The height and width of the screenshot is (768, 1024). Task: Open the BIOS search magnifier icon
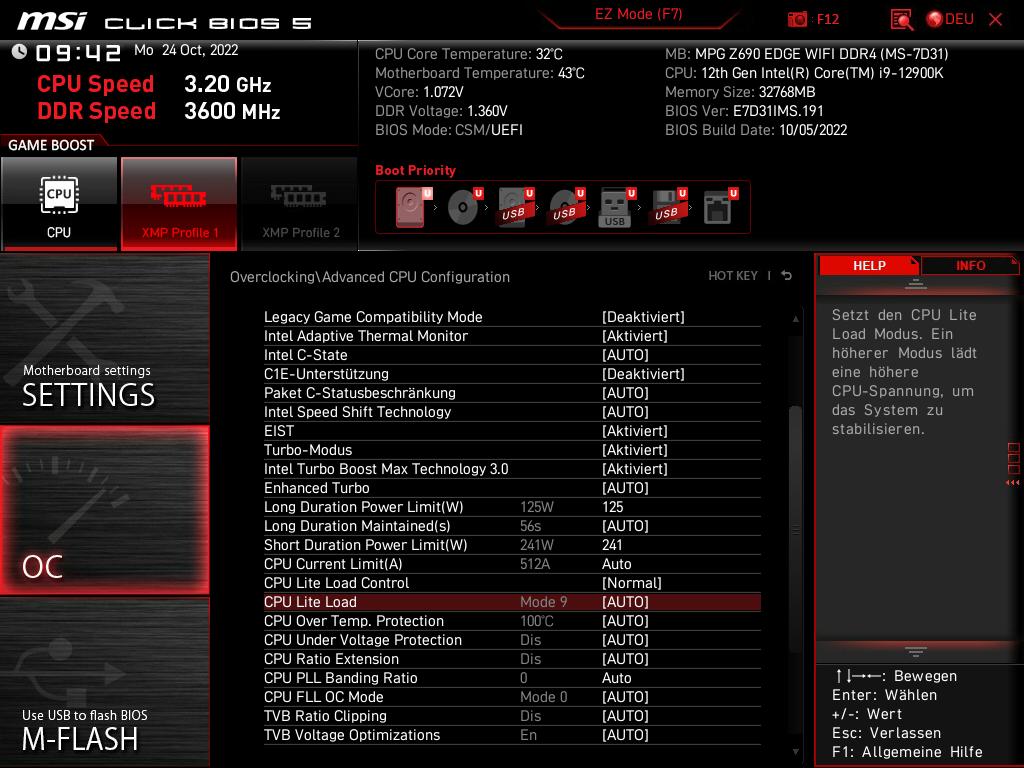(902, 20)
